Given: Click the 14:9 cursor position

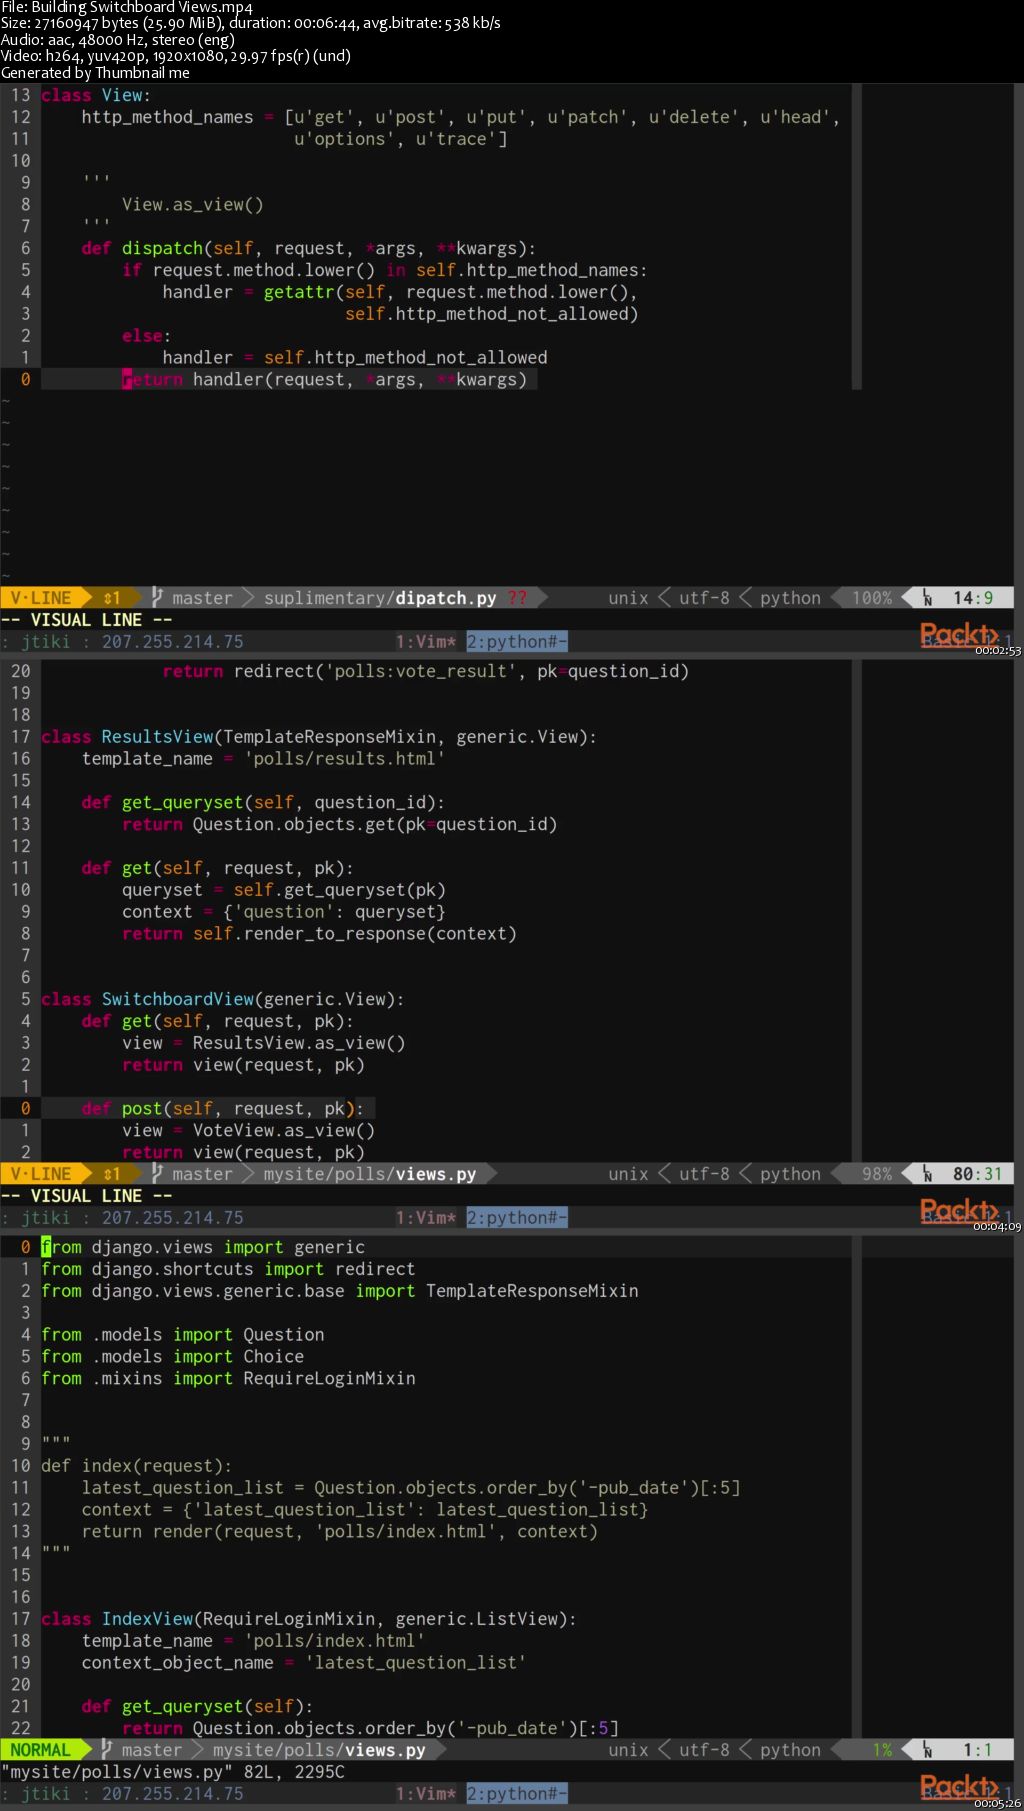Looking at the screenshot, I should point(973,598).
